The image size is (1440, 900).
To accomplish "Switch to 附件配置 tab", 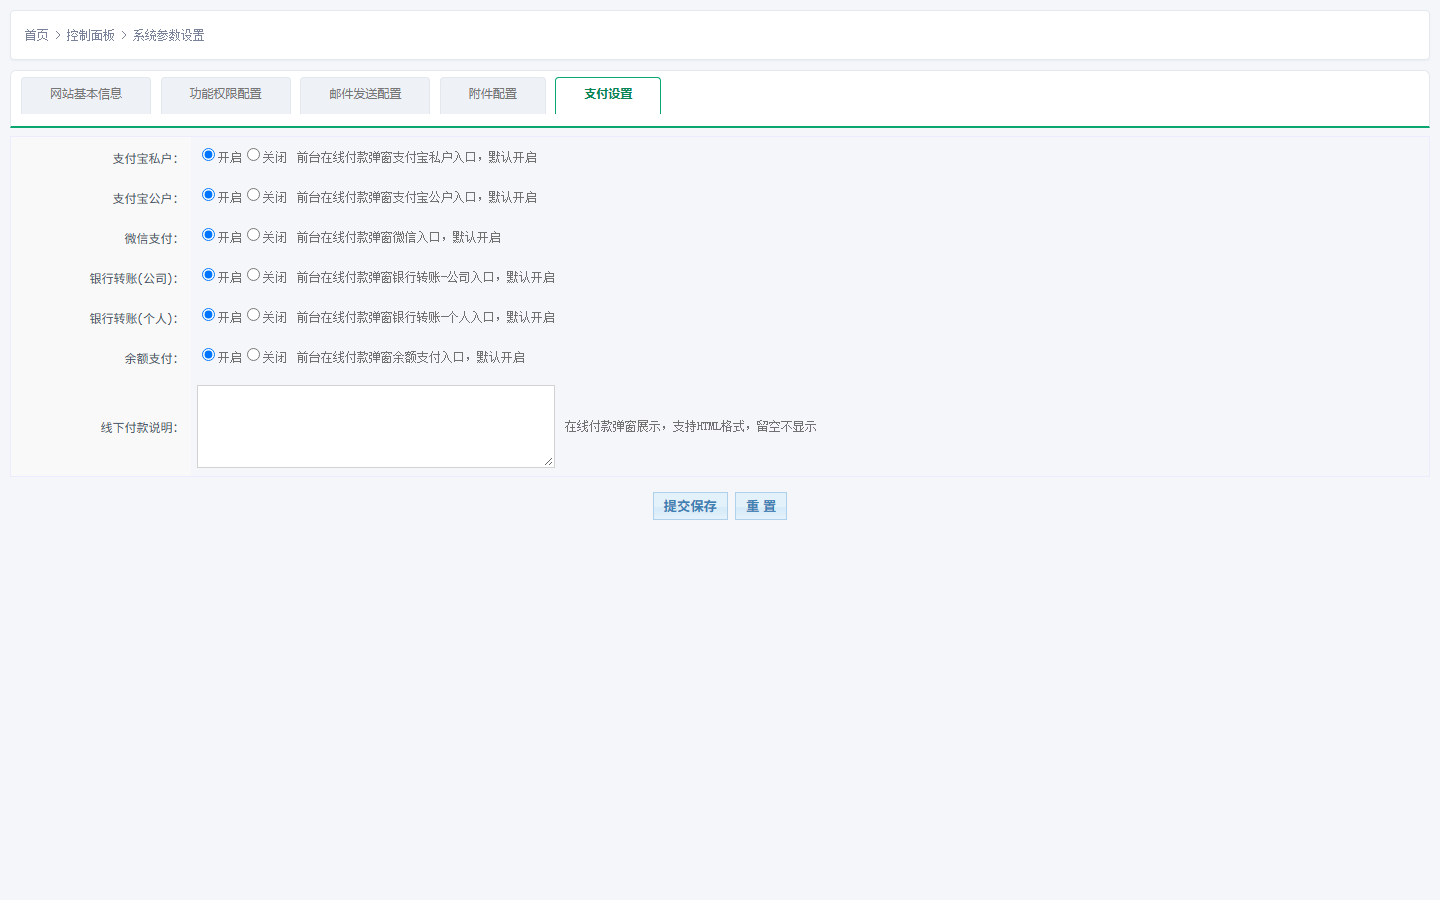I will (493, 95).
